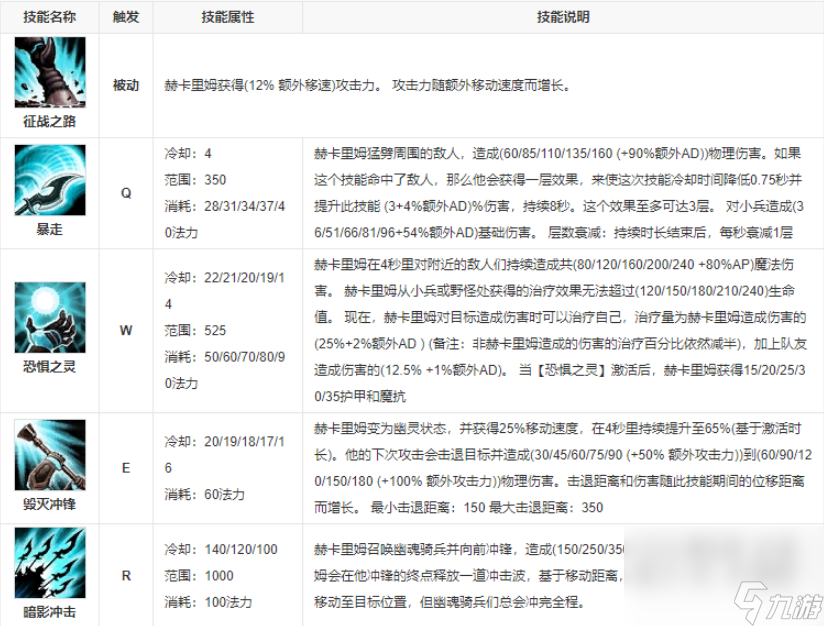
Task: Click the passive description about 12% 额外移速
Action: [368, 85]
